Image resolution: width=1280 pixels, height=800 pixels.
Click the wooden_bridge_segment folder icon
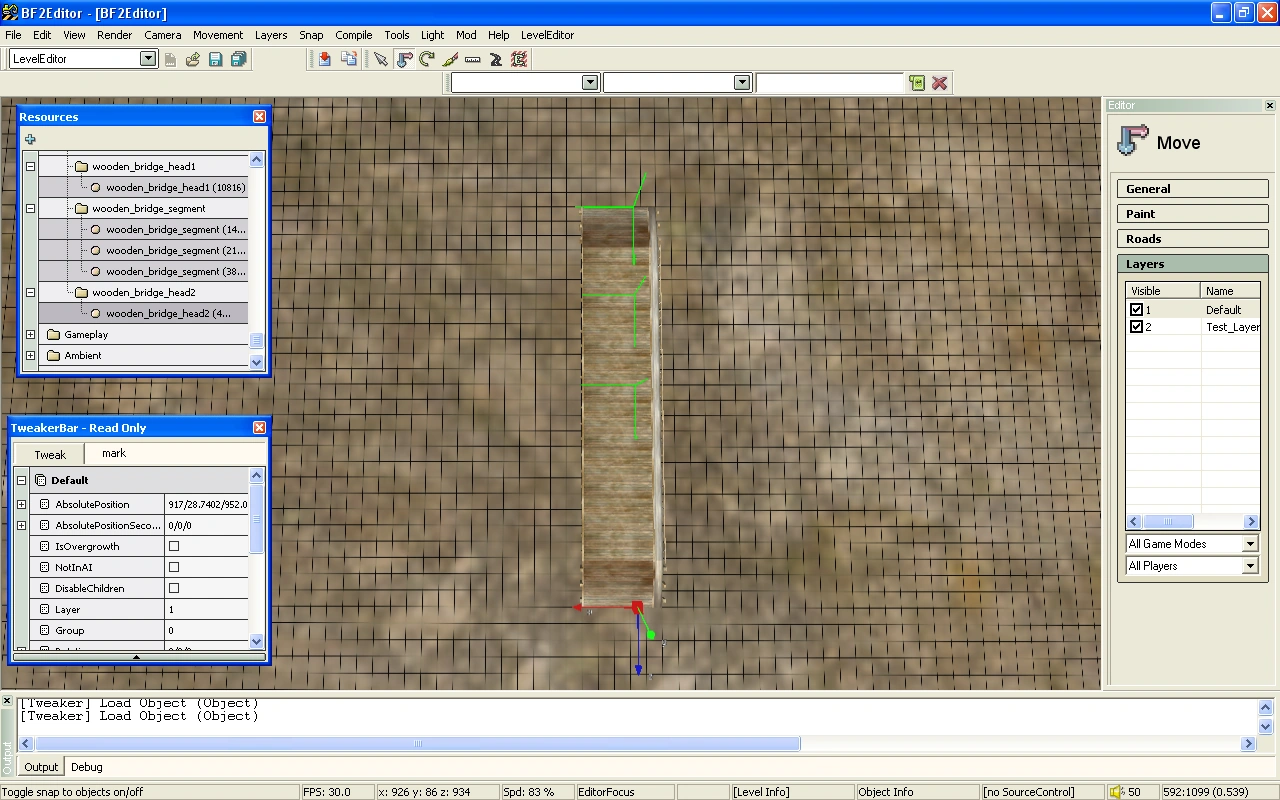click(82, 209)
